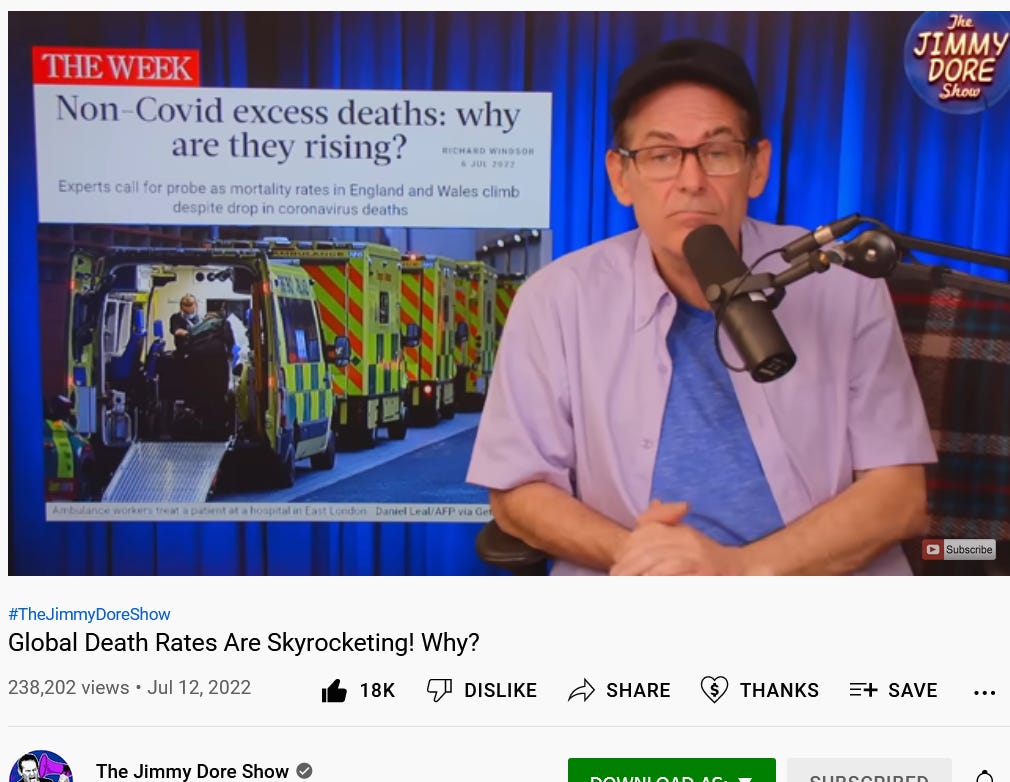Click the video title 'Global Death Rates Are Skyrocketing! Why?'
This screenshot has height=782, width=1010.
click(x=243, y=643)
